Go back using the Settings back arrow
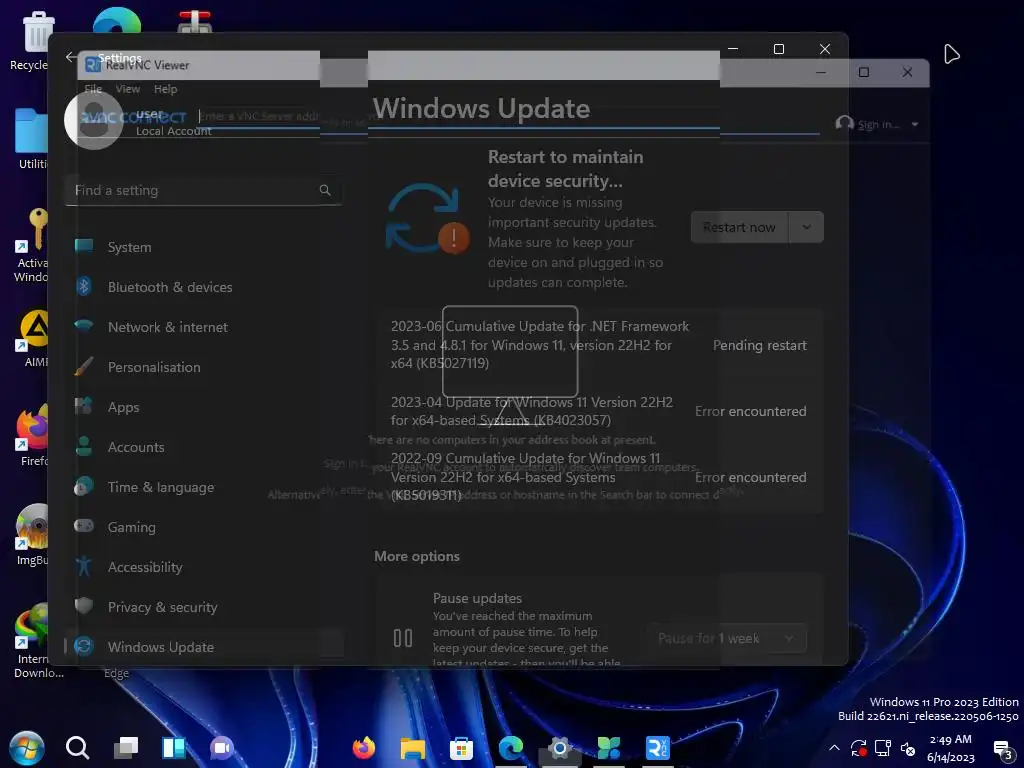This screenshot has height=768, width=1024. point(71,57)
